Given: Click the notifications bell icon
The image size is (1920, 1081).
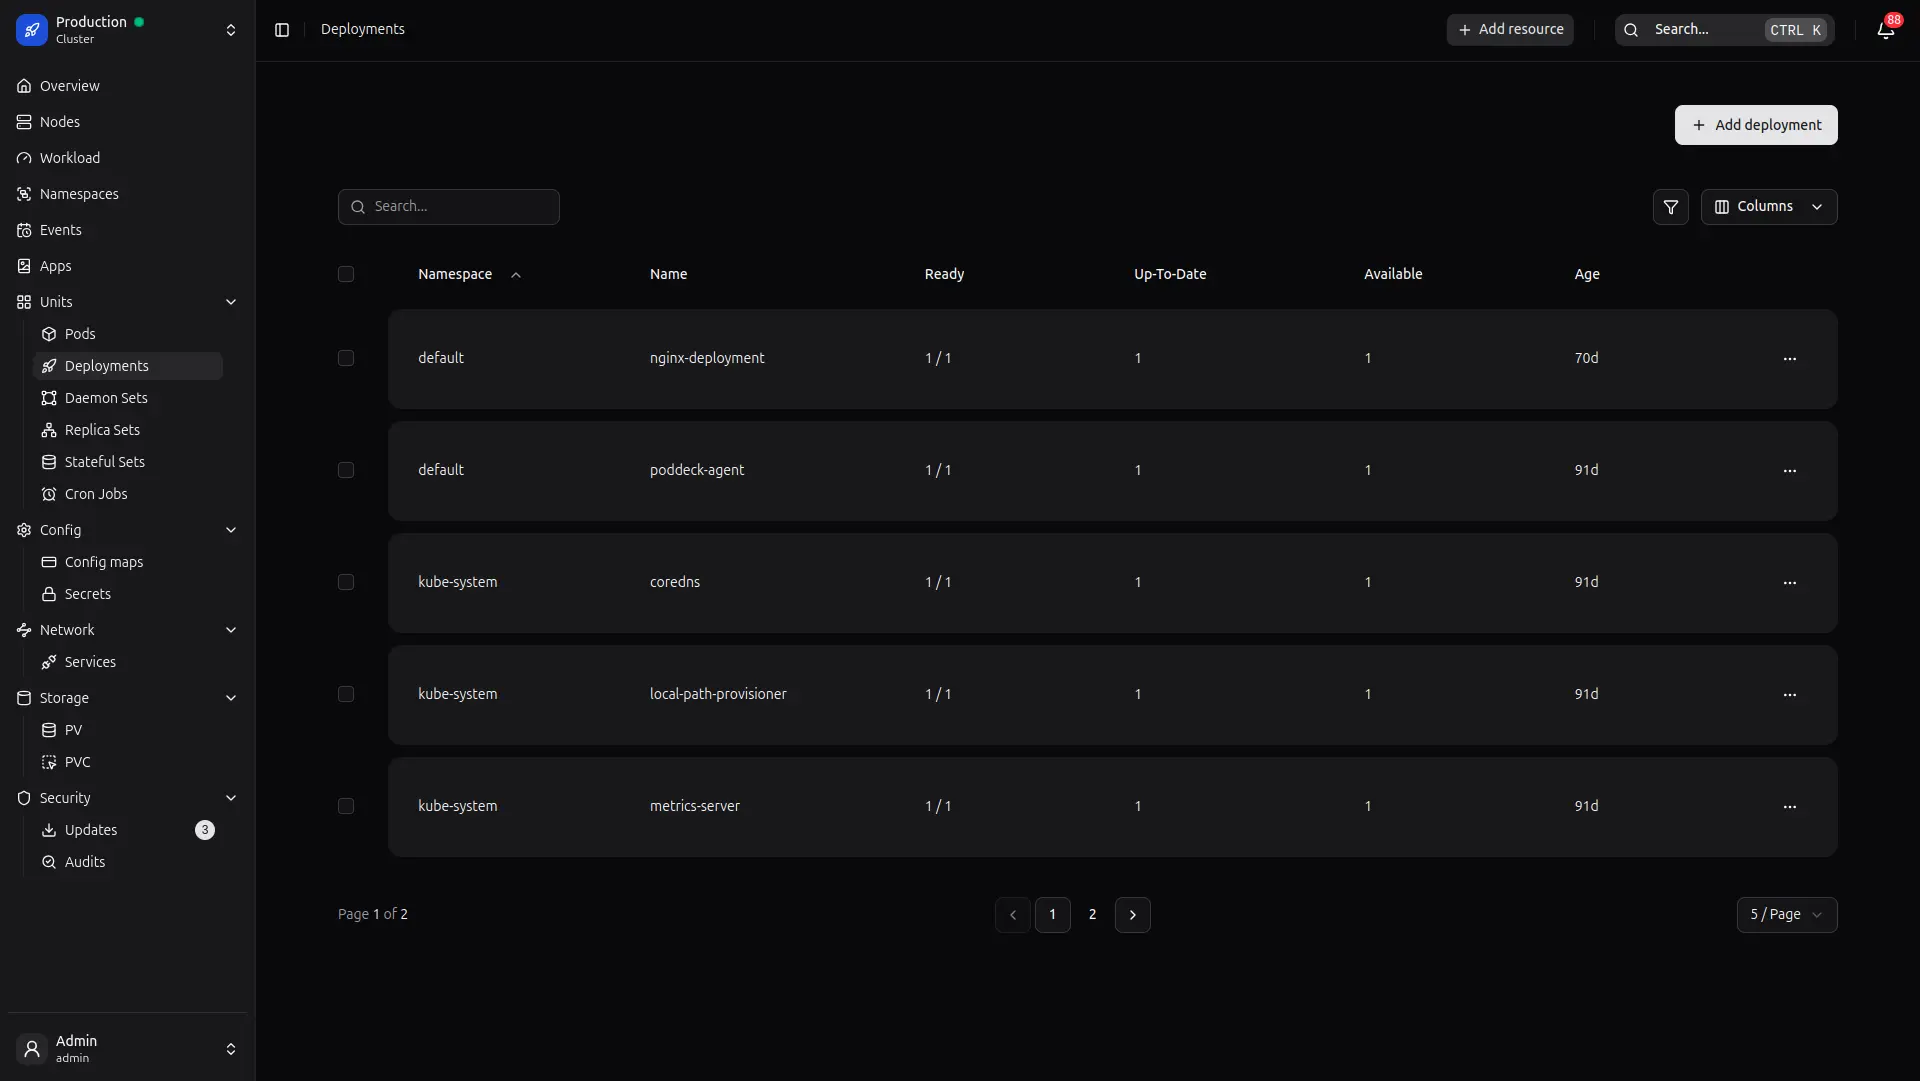Looking at the screenshot, I should (x=1885, y=30).
